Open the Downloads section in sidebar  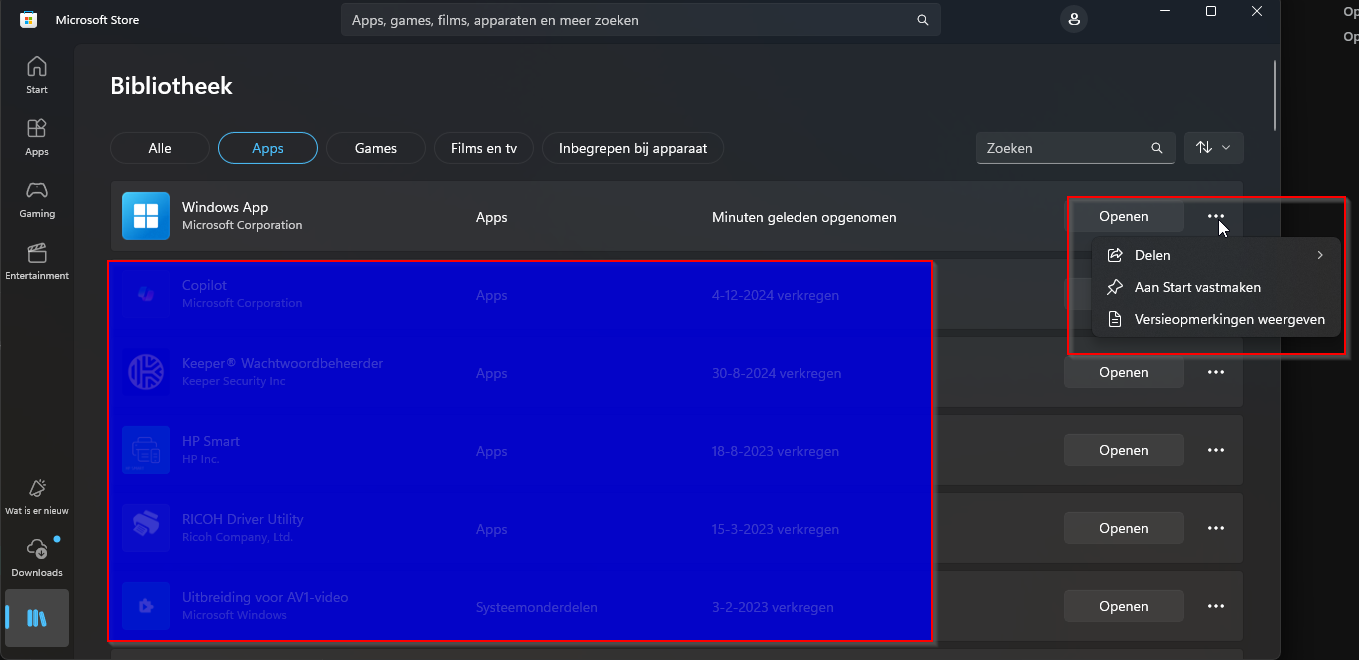point(37,558)
